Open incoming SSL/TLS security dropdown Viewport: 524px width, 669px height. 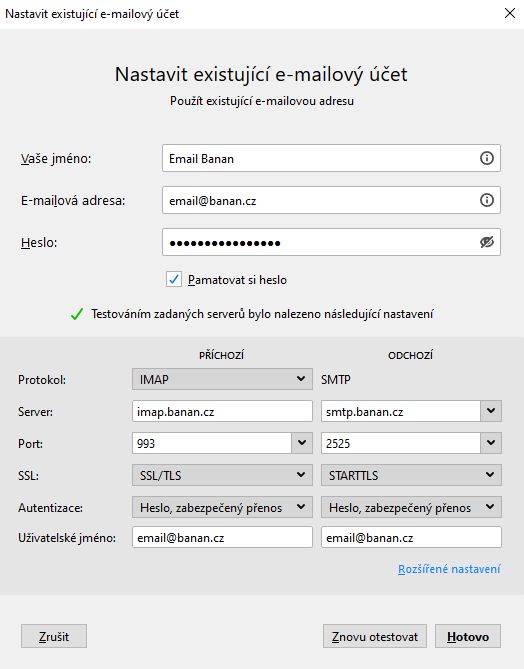pos(222,475)
